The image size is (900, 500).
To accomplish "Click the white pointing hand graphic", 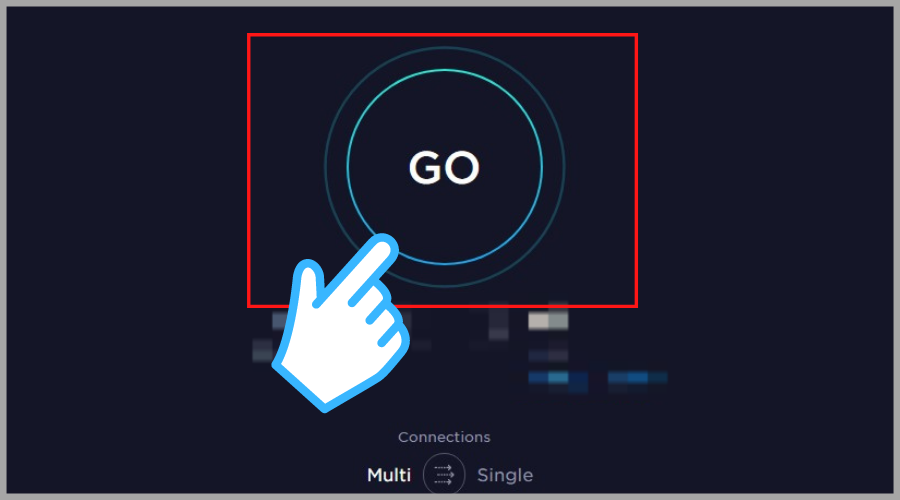I will coord(340,324).
